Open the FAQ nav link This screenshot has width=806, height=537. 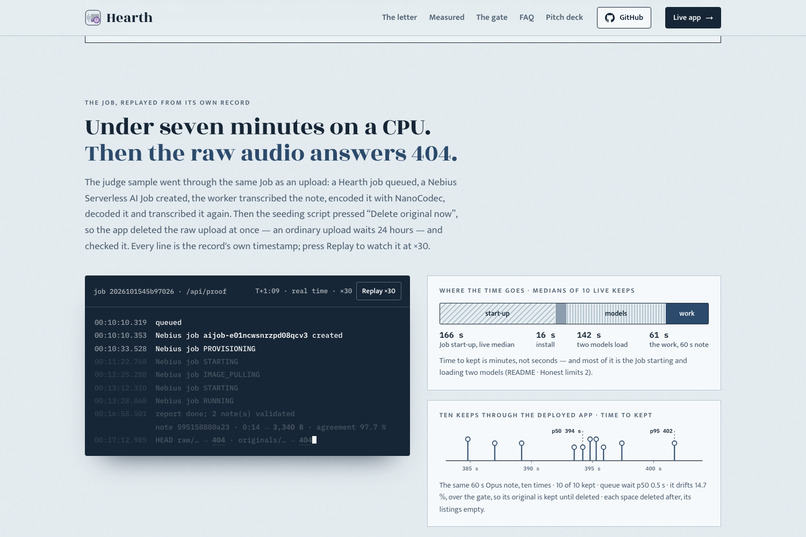tap(526, 17)
